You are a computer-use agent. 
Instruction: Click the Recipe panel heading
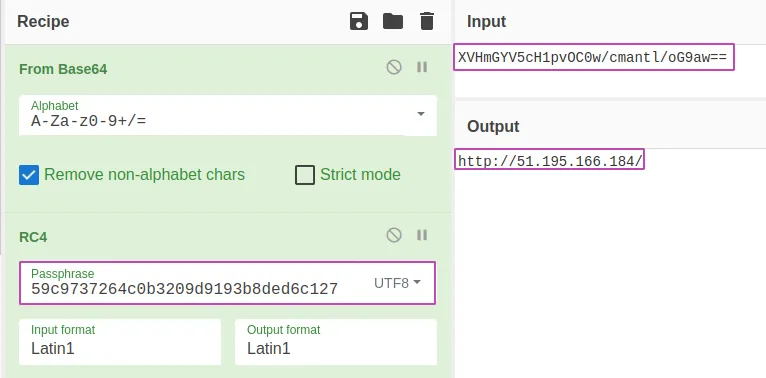[43, 21]
